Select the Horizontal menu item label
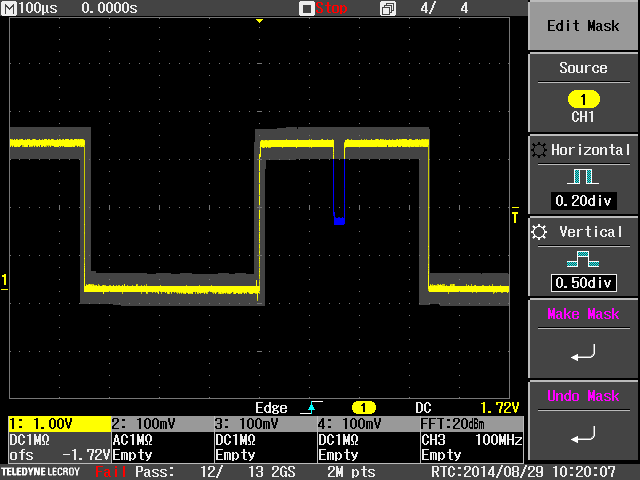 591,150
